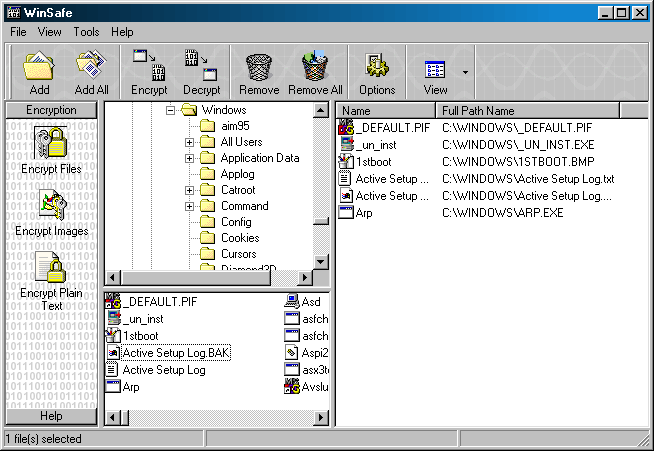Click down arrow of folder tree scrollbar
Viewport: 654px width, 451px height.
[320, 262]
